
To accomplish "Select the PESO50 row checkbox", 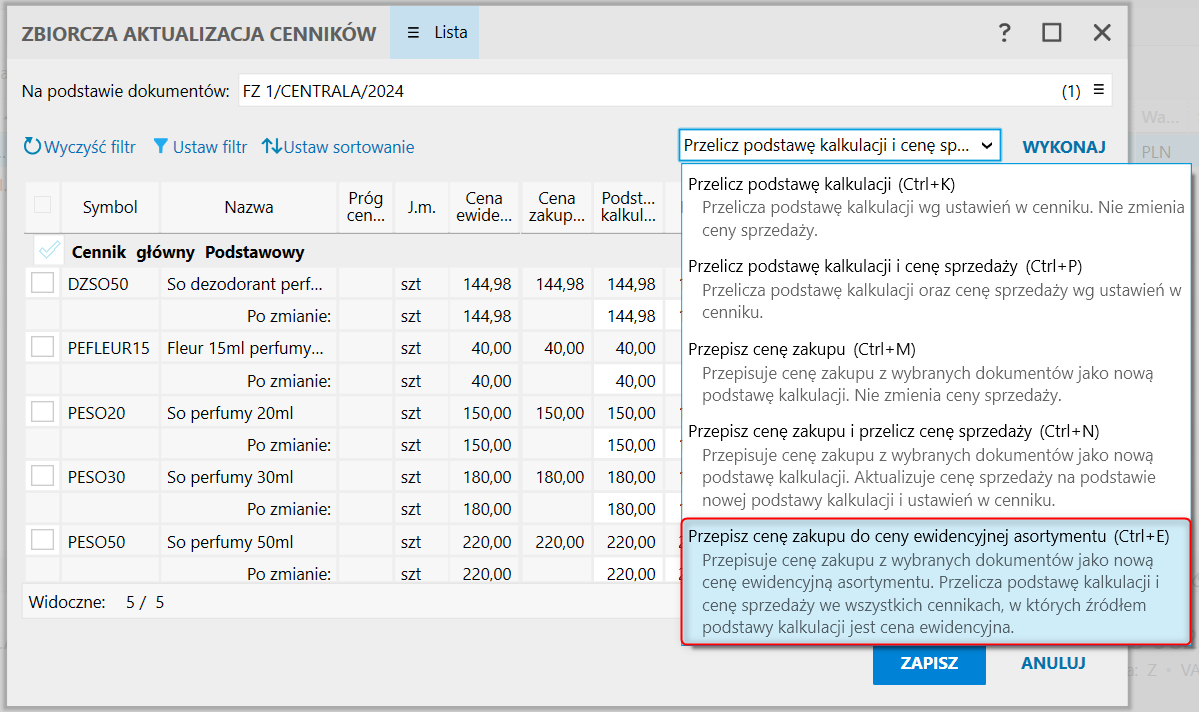I will point(42,541).
